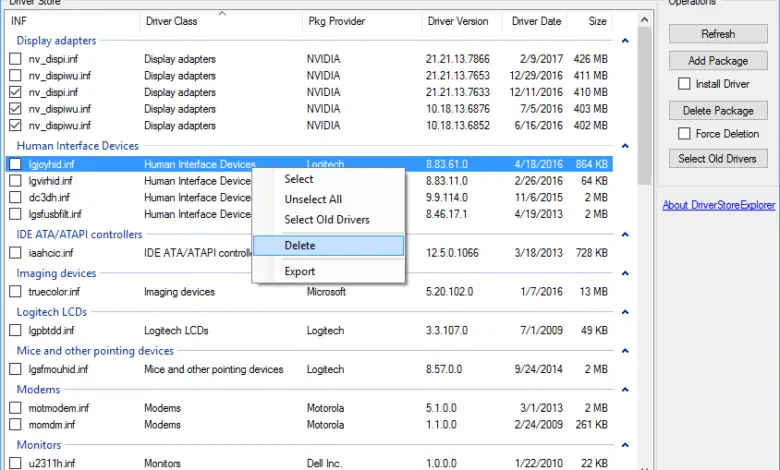Collapse the Modems group

(x=625, y=391)
